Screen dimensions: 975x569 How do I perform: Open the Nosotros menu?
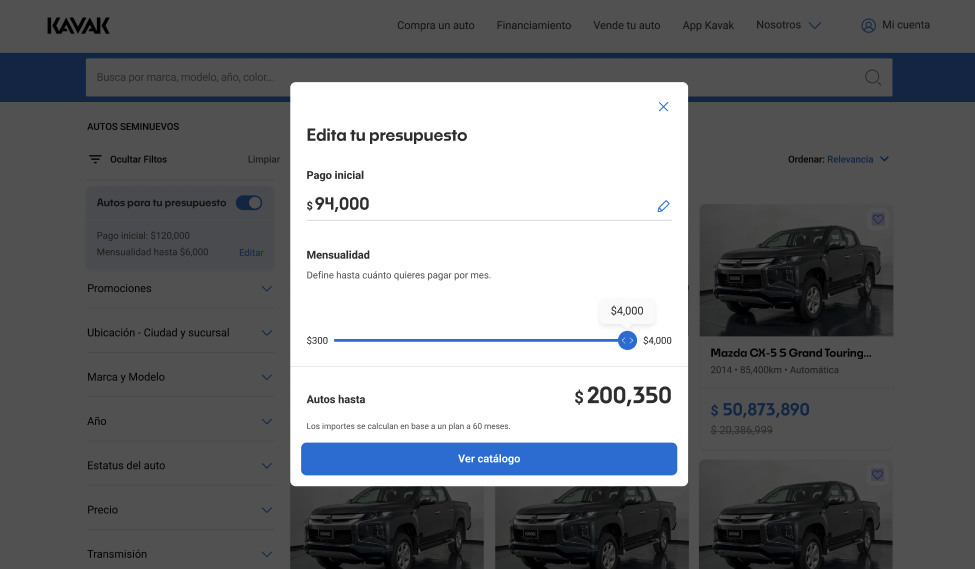[788, 25]
